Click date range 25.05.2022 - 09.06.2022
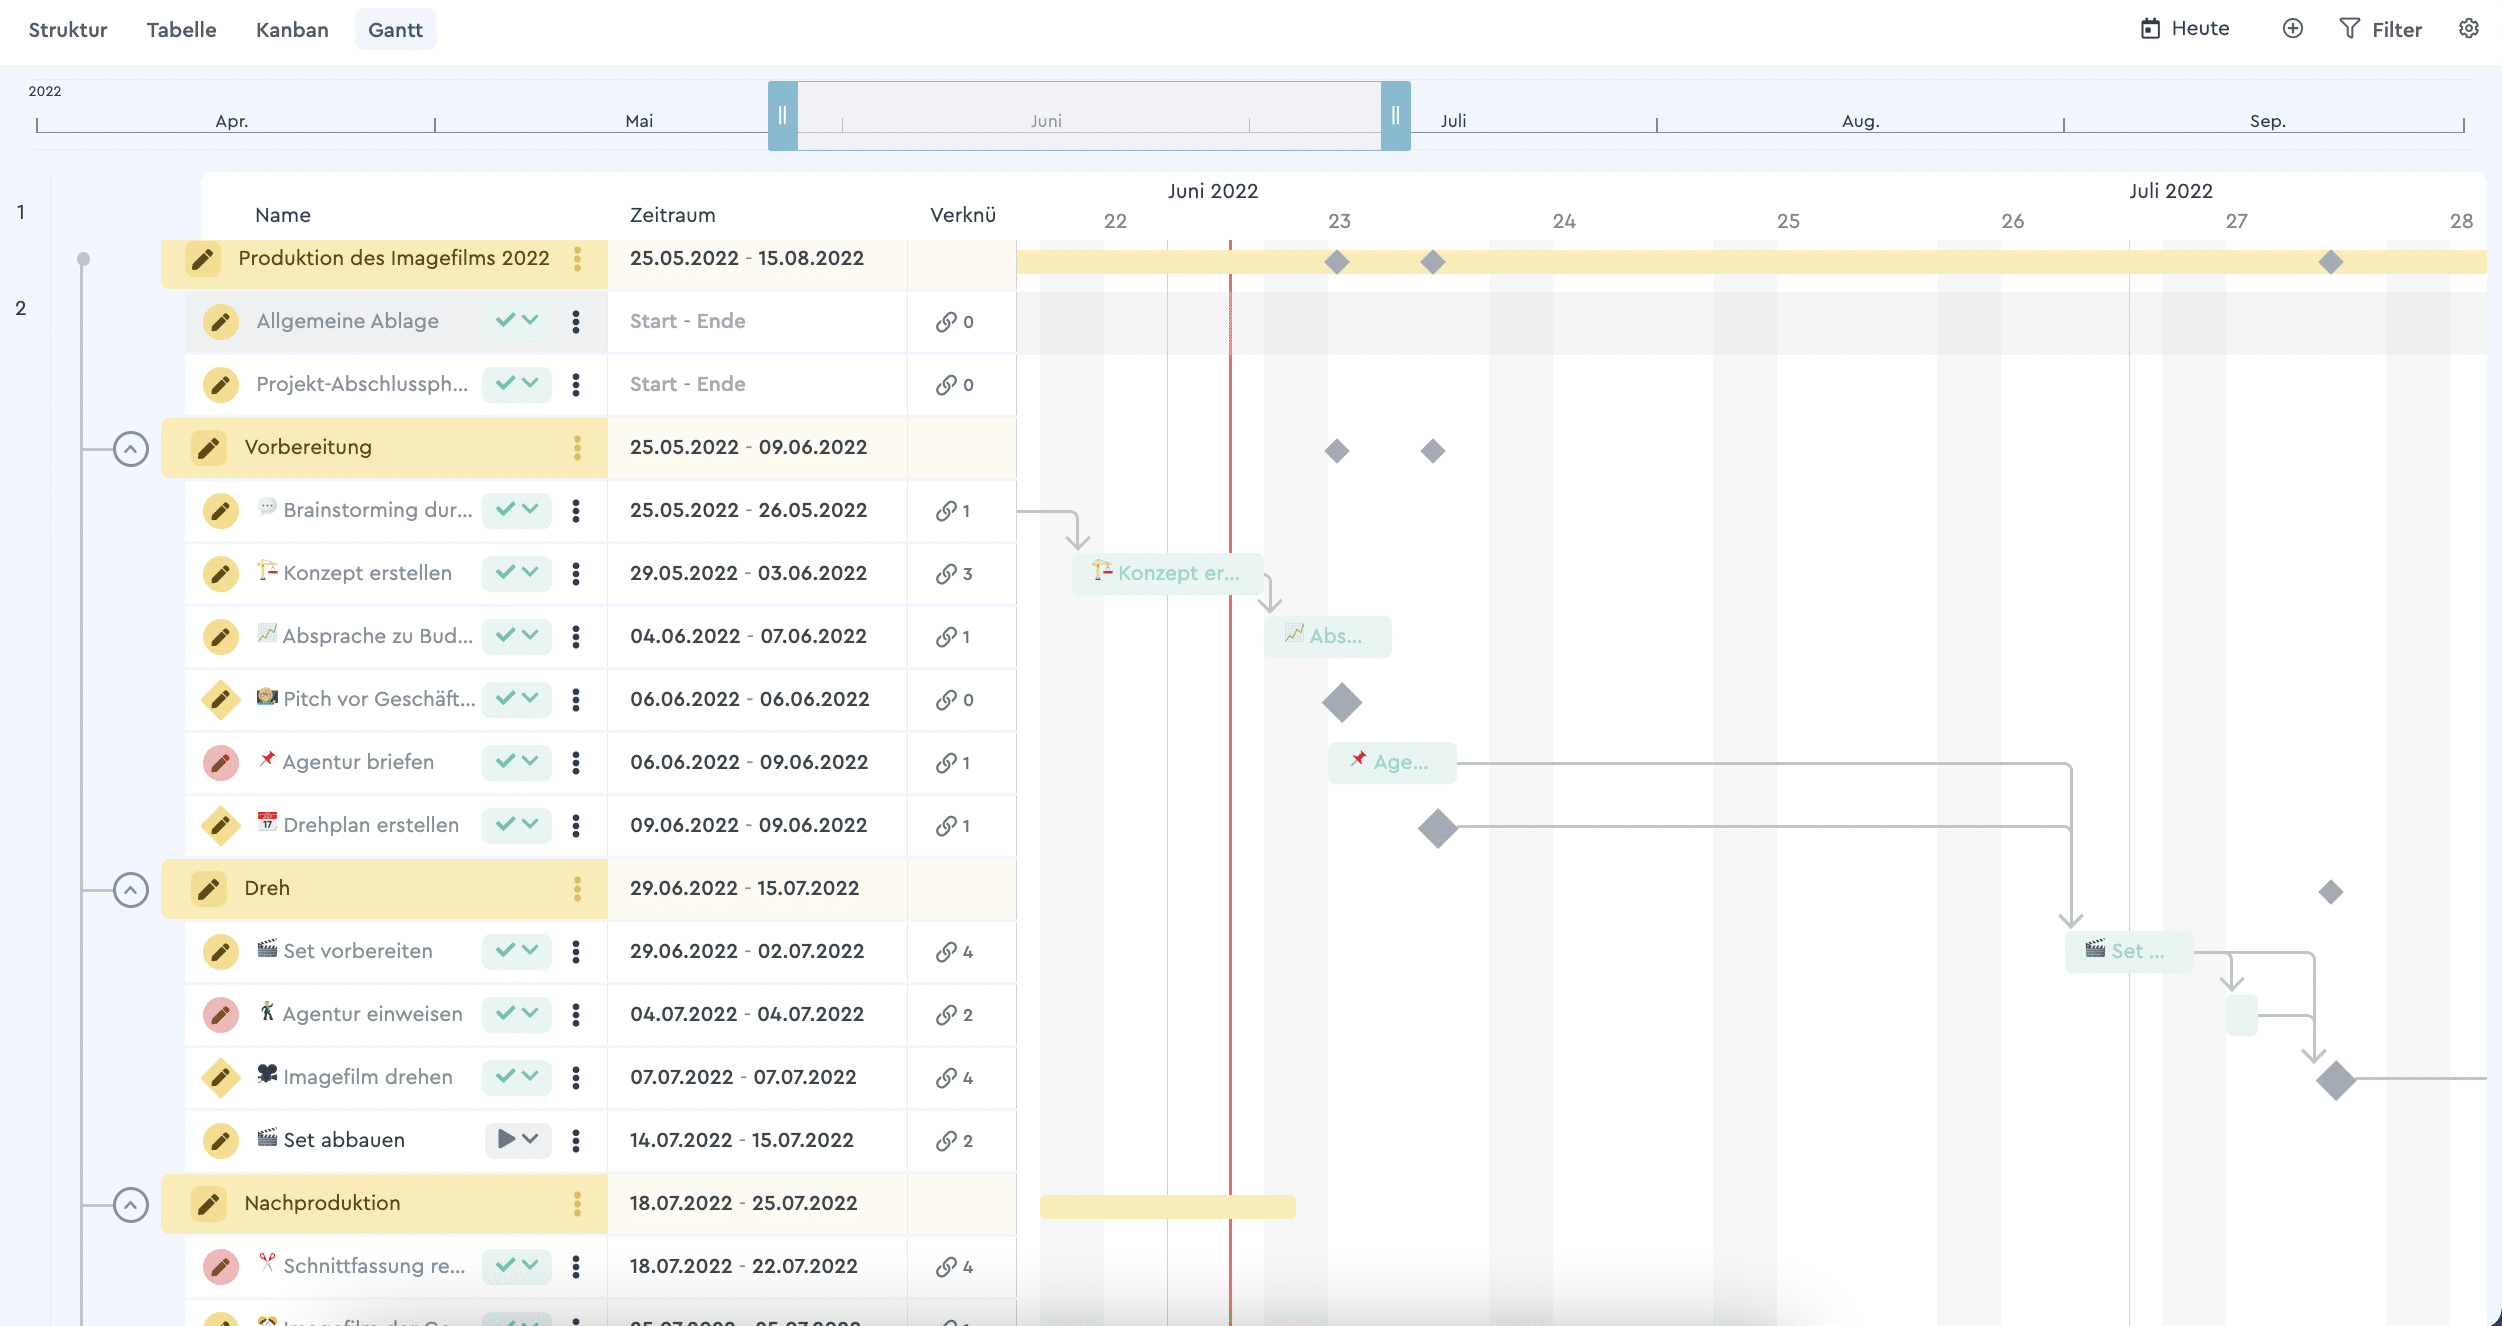This screenshot has width=2502, height=1326. point(748,448)
